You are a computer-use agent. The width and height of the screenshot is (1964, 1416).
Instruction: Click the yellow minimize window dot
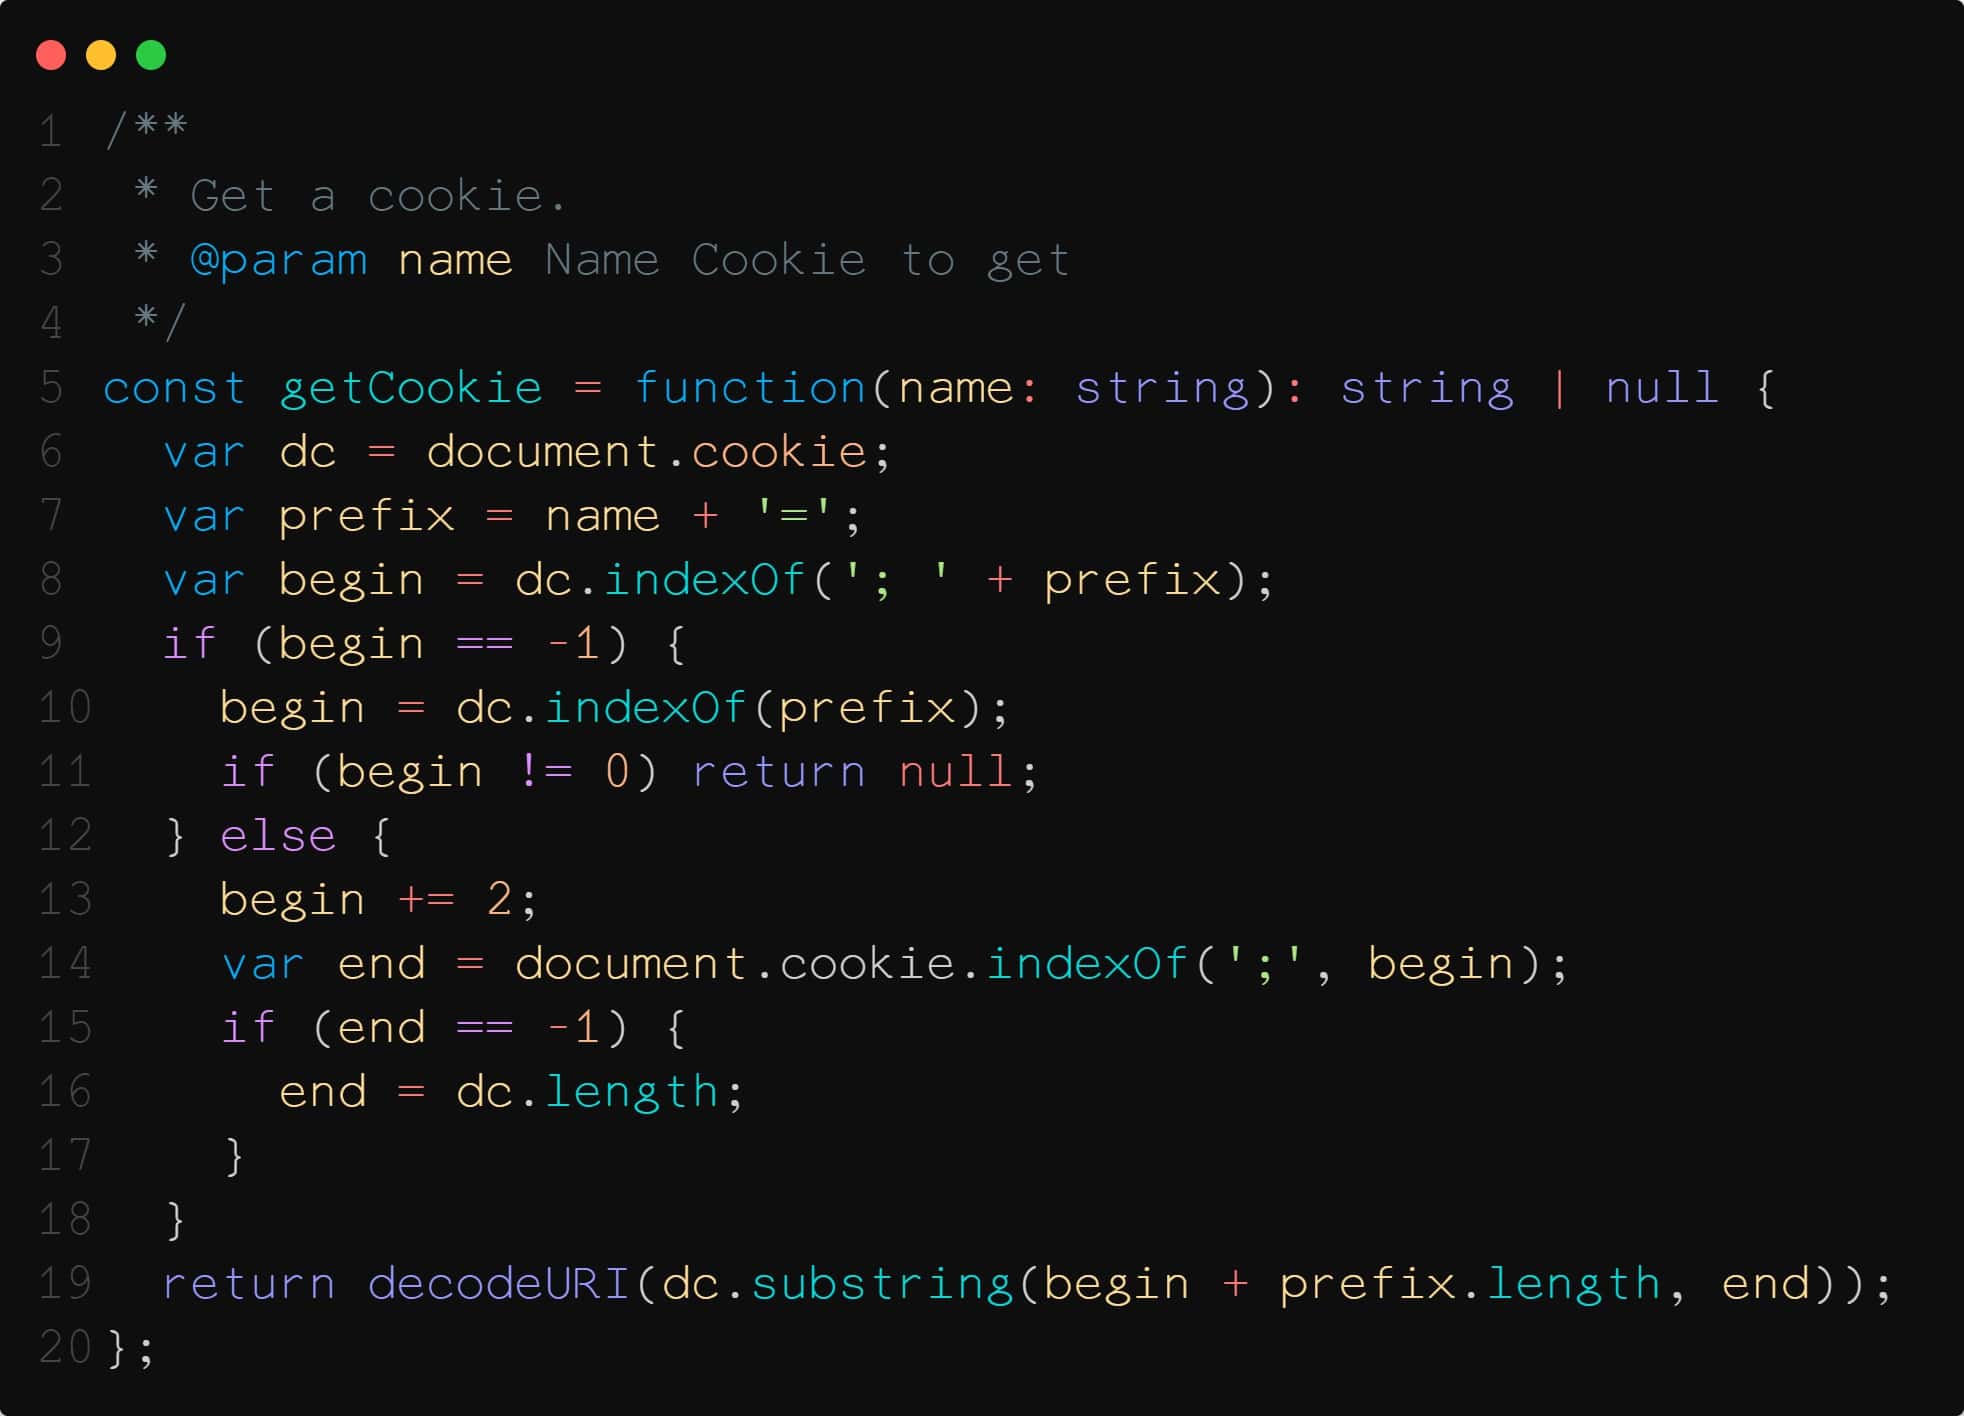(x=101, y=55)
